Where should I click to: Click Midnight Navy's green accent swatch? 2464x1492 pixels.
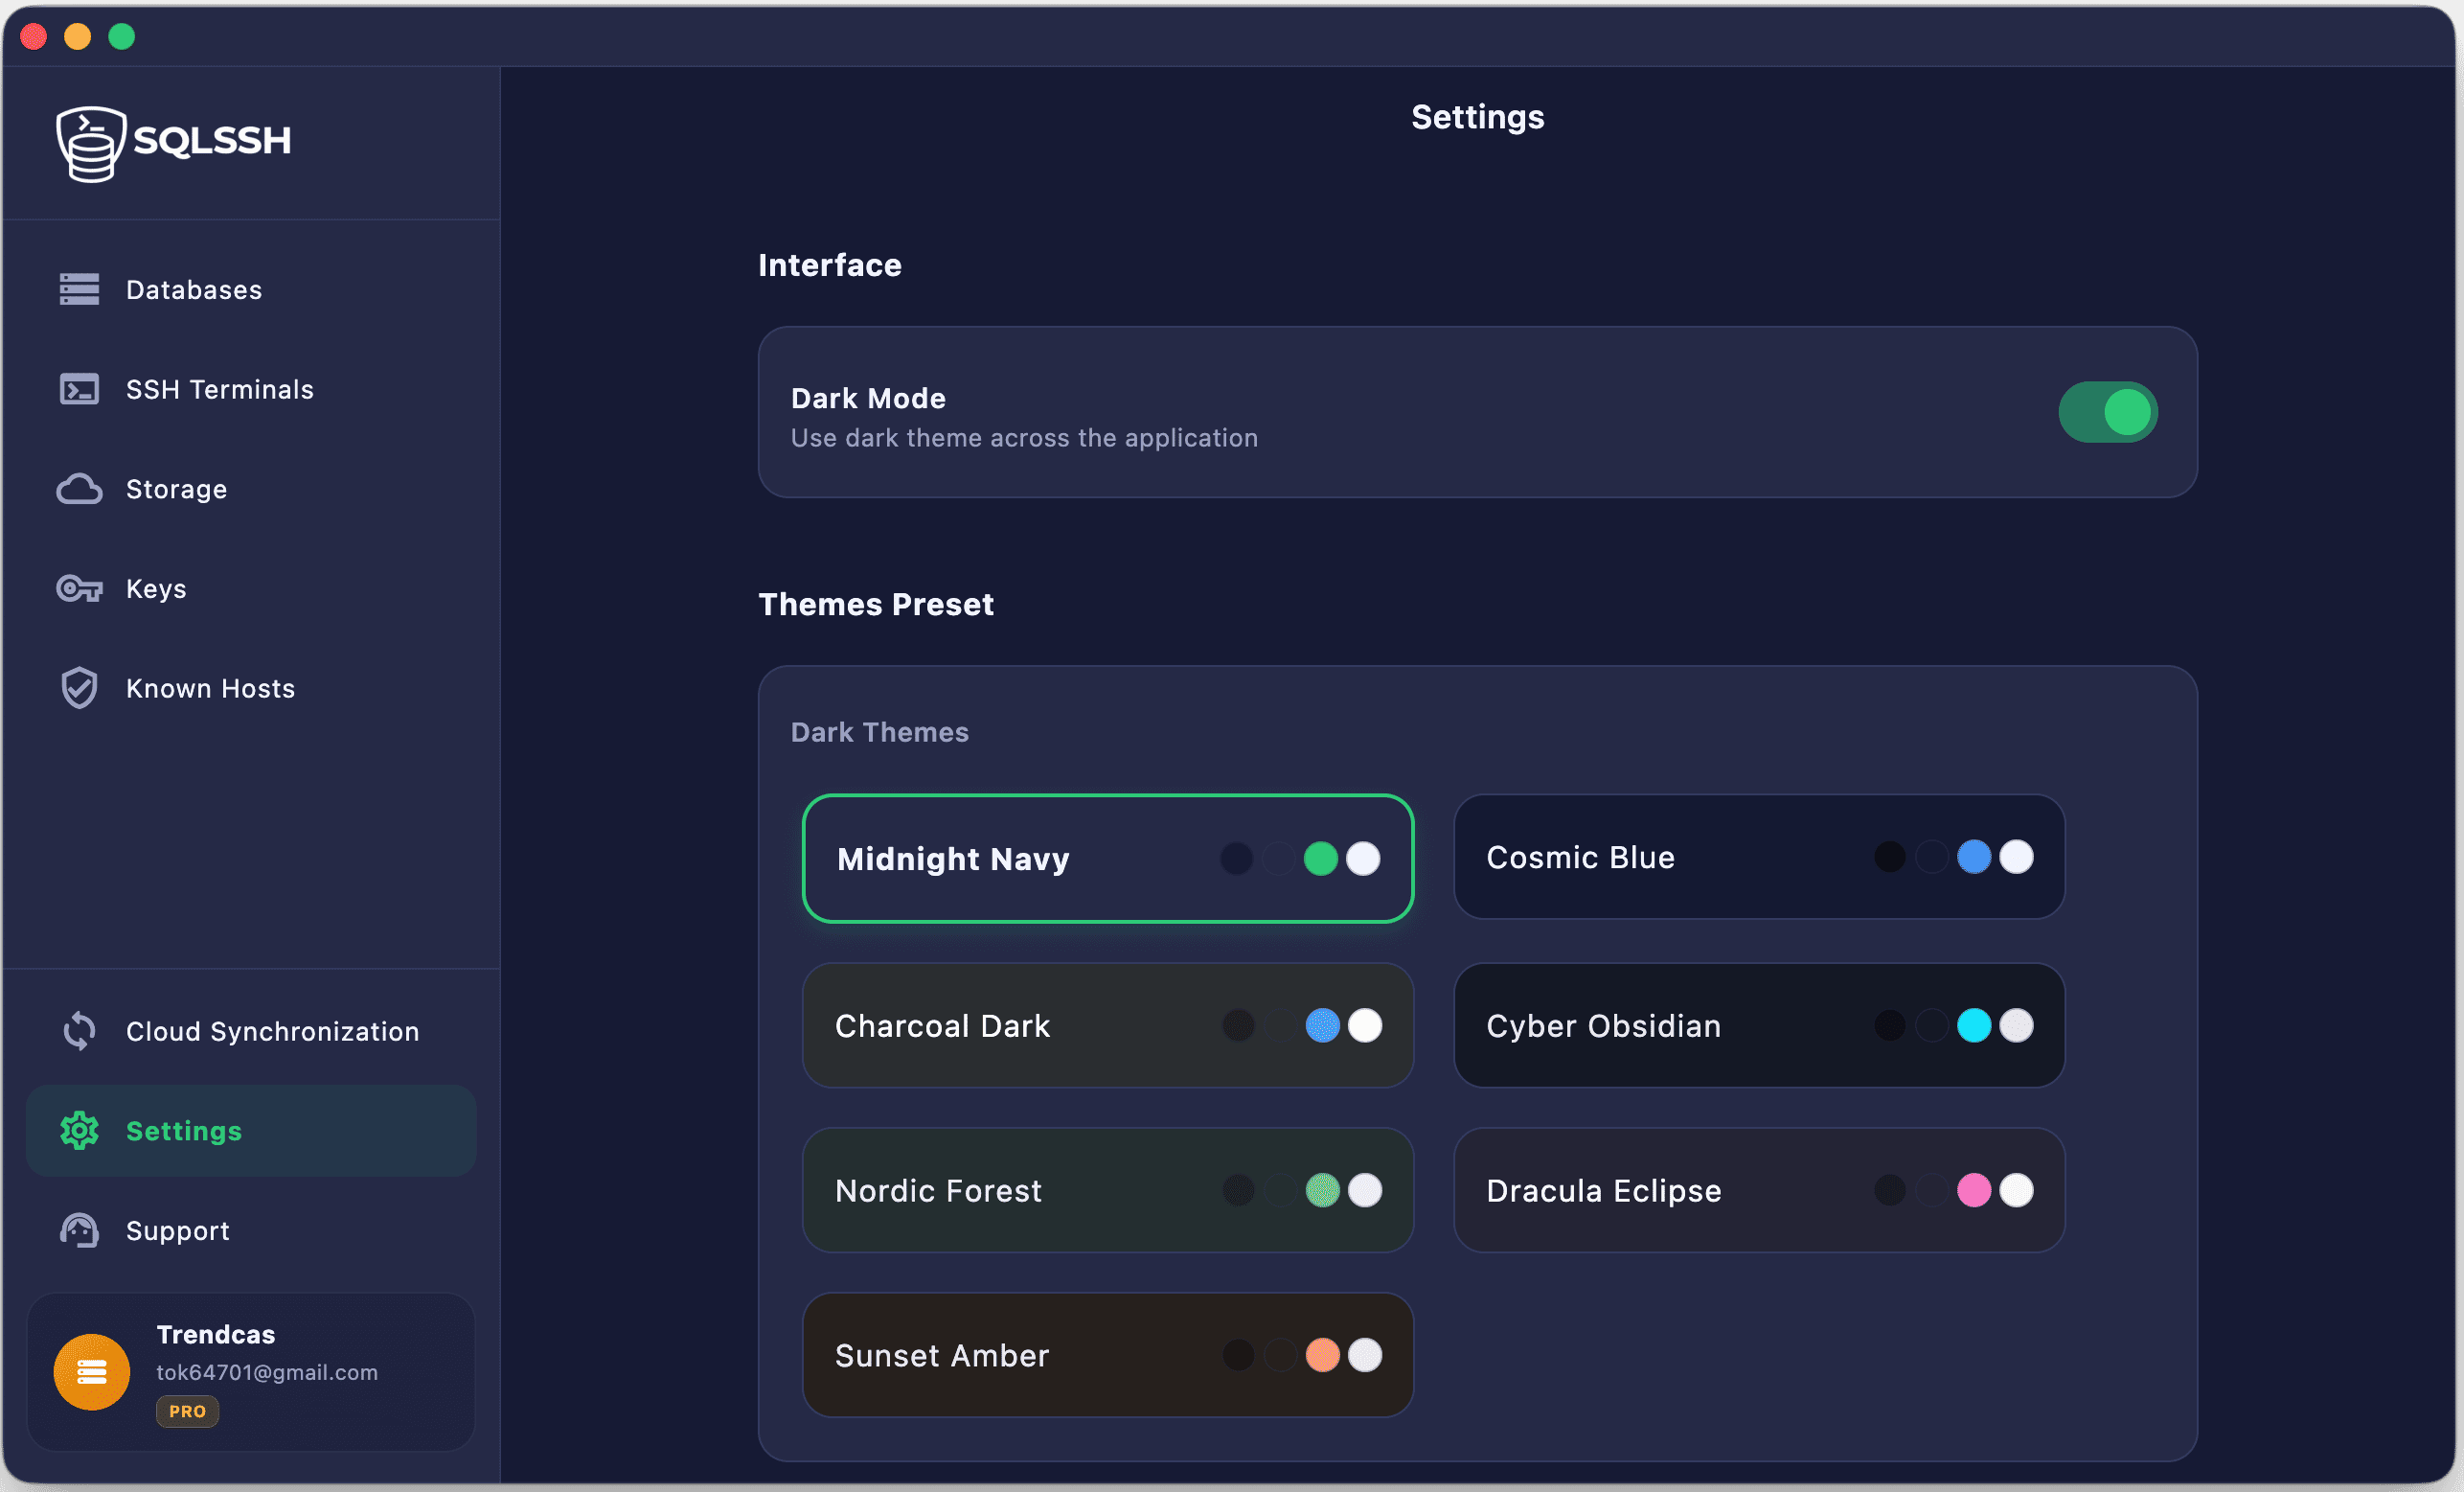tap(1321, 858)
